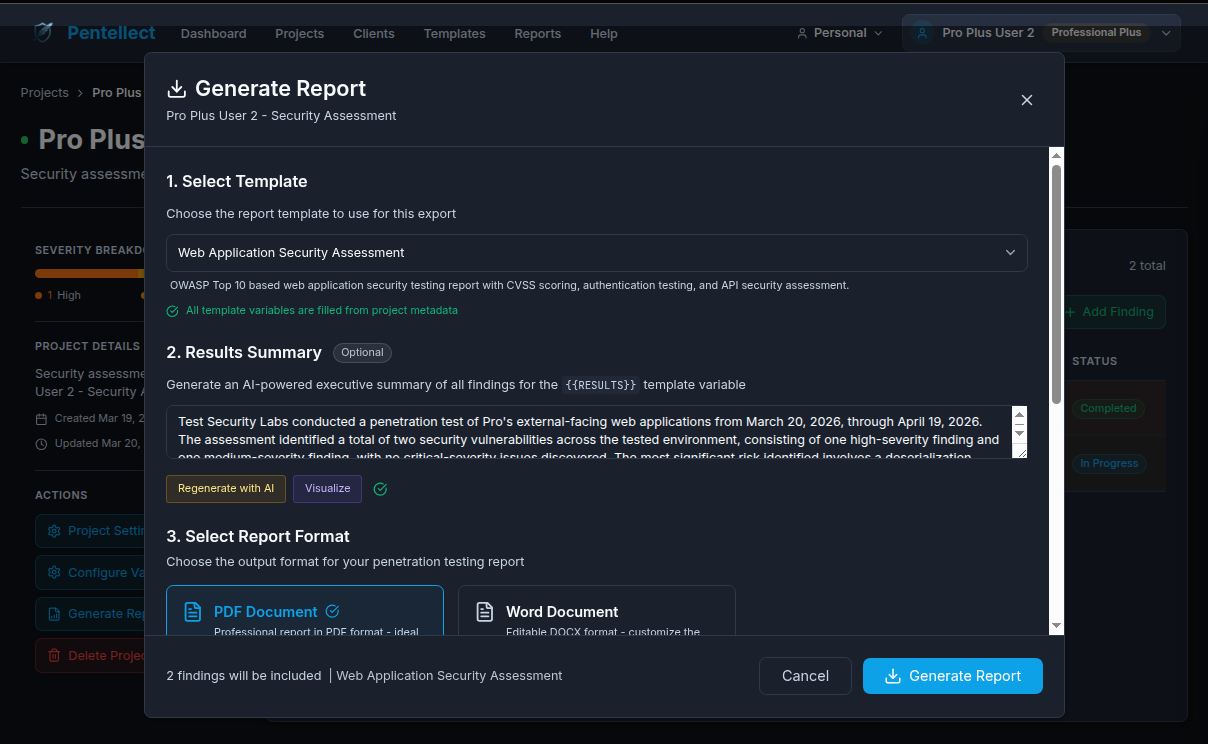The image size is (1208, 744).
Task: Click the Generate Report download button
Action: point(953,676)
